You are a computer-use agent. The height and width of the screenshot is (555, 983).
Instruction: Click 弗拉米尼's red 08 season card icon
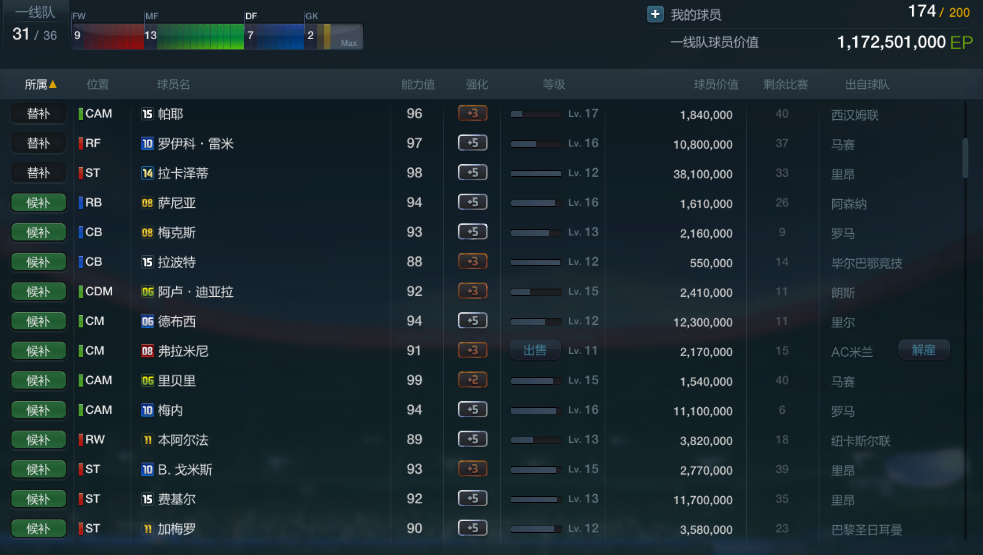click(x=147, y=351)
